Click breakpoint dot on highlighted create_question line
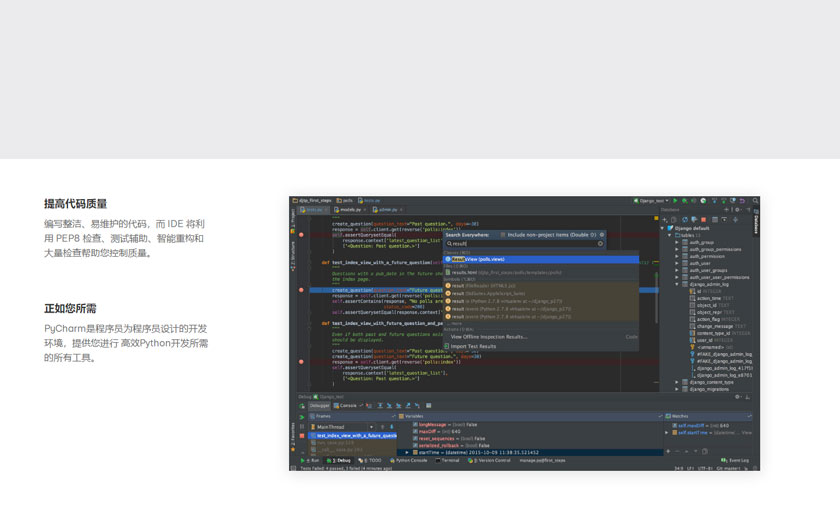Image resolution: width=840 pixels, height=530 pixels. click(x=301, y=290)
